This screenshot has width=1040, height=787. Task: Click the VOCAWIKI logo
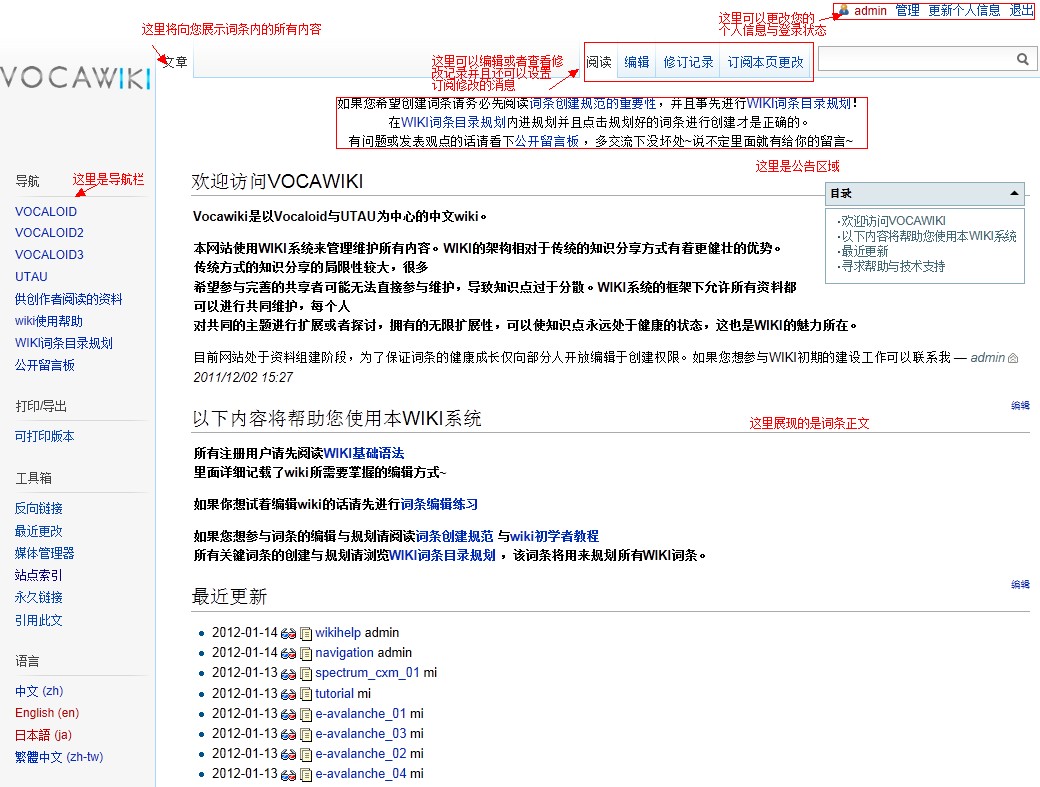click(76, 78)
